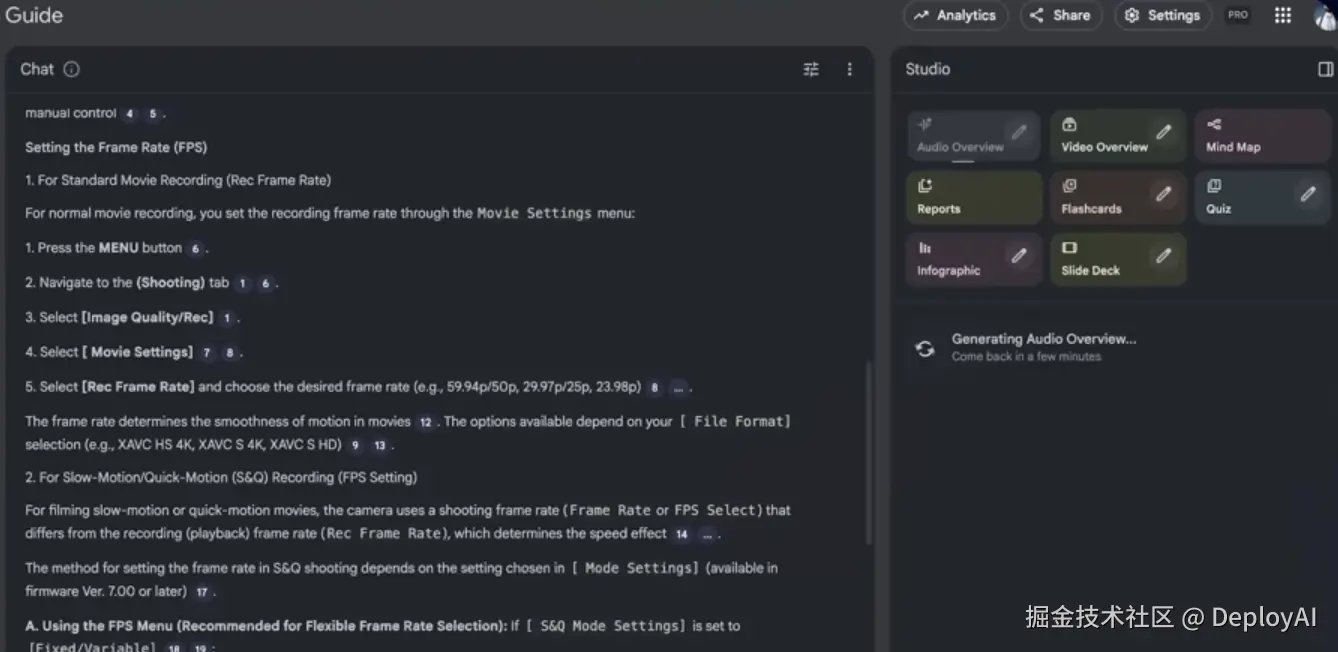
Task: Edit Audio Overview with pencil icon
Action: [x=1019, y=132]
